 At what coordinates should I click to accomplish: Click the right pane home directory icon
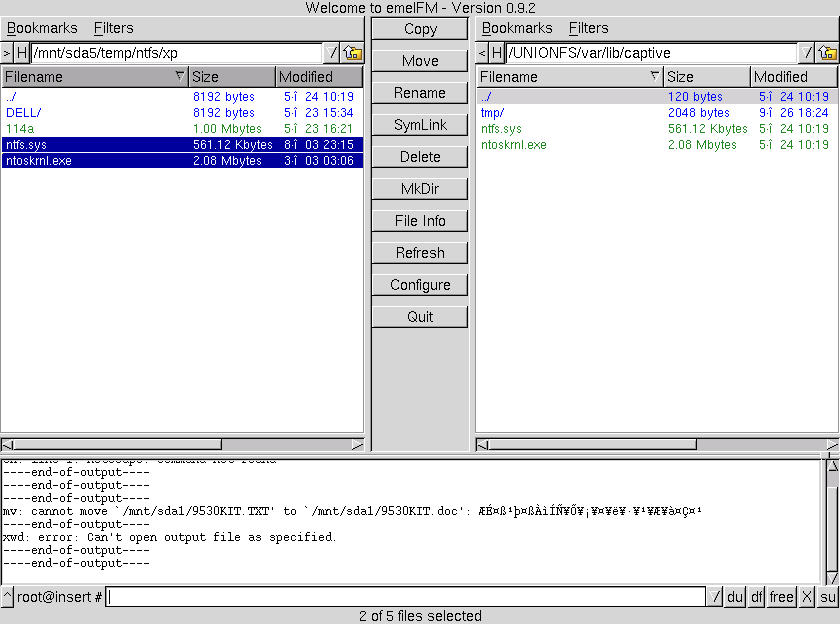(x=828, y=53)
